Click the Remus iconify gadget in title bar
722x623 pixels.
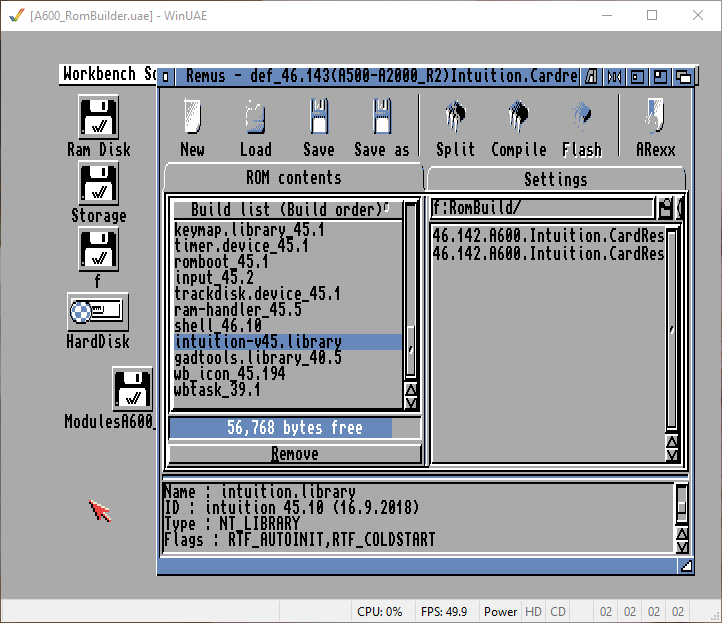(591, 76)
